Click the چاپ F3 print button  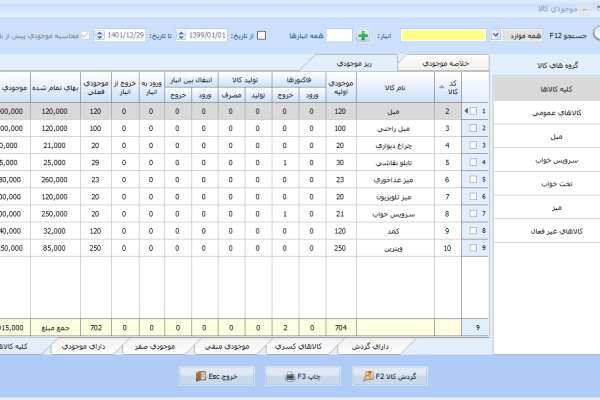pyautogui.click(x=303, y=376)
